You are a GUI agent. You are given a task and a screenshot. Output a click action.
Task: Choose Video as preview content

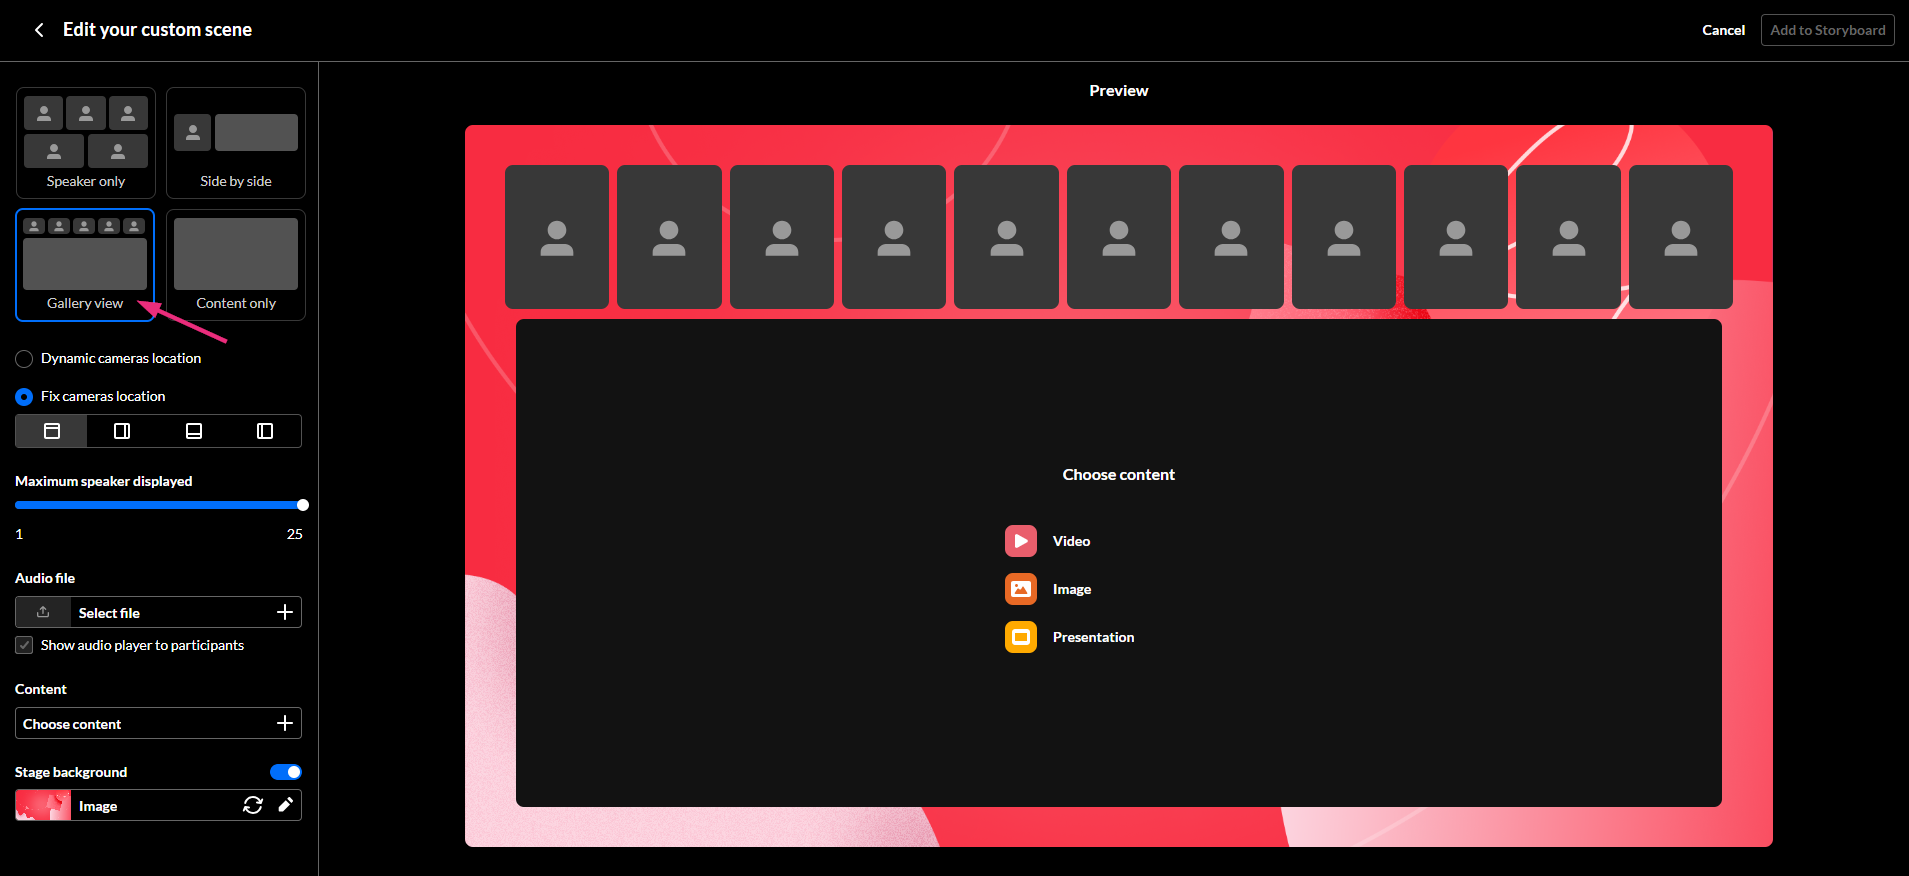(x=1071, y=541)
